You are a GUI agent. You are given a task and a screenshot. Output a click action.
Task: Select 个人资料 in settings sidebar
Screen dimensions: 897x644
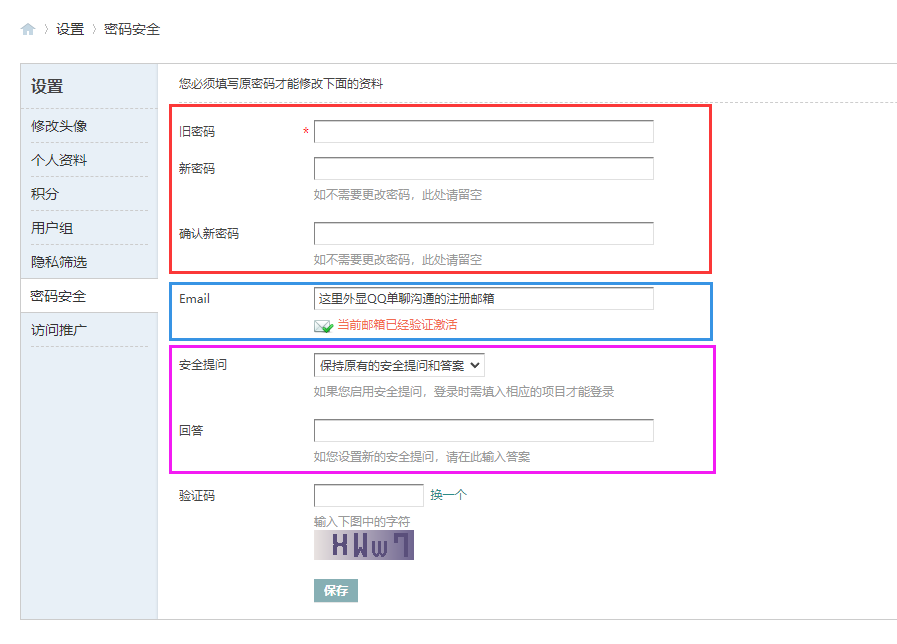tap(59, 160)
